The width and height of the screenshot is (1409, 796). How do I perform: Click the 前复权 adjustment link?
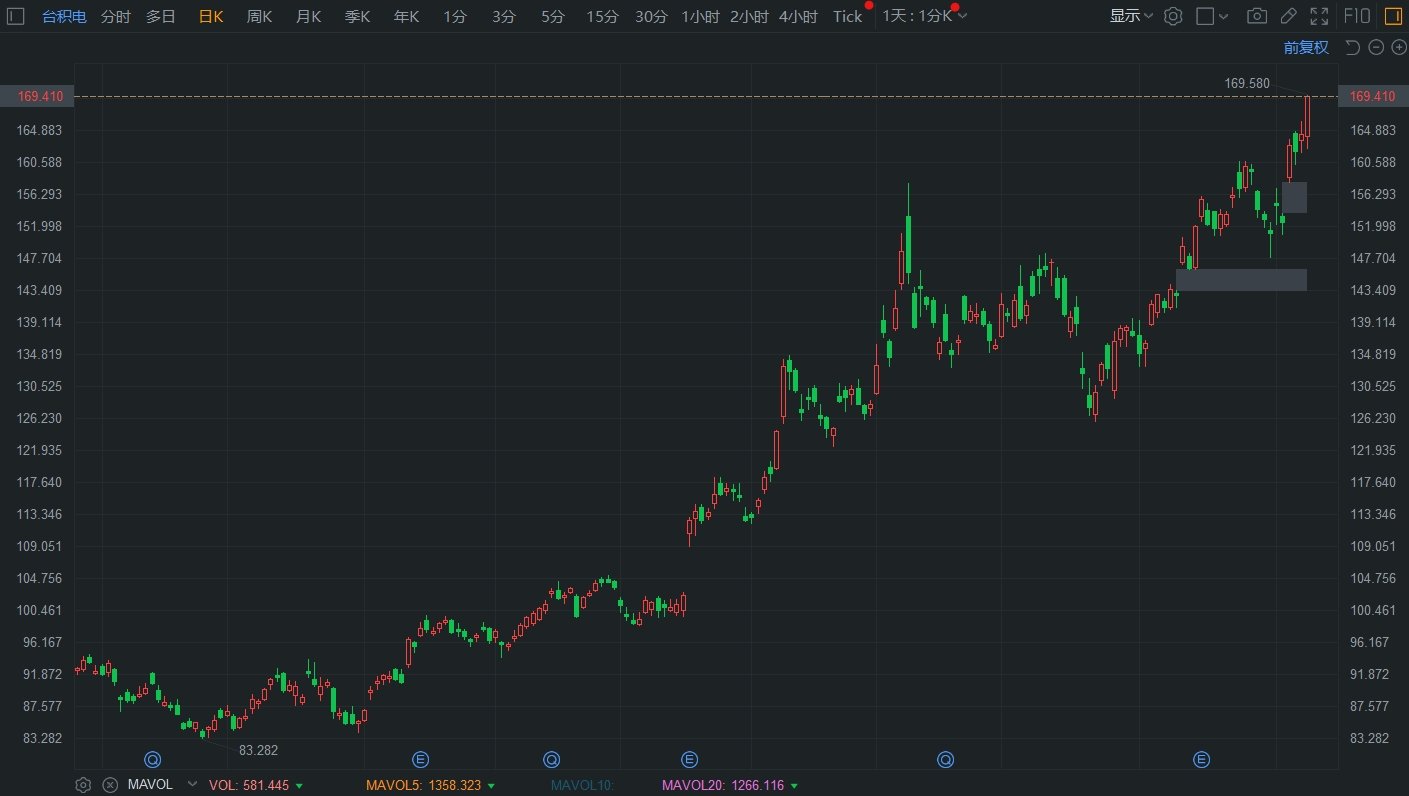[1306, 47]
